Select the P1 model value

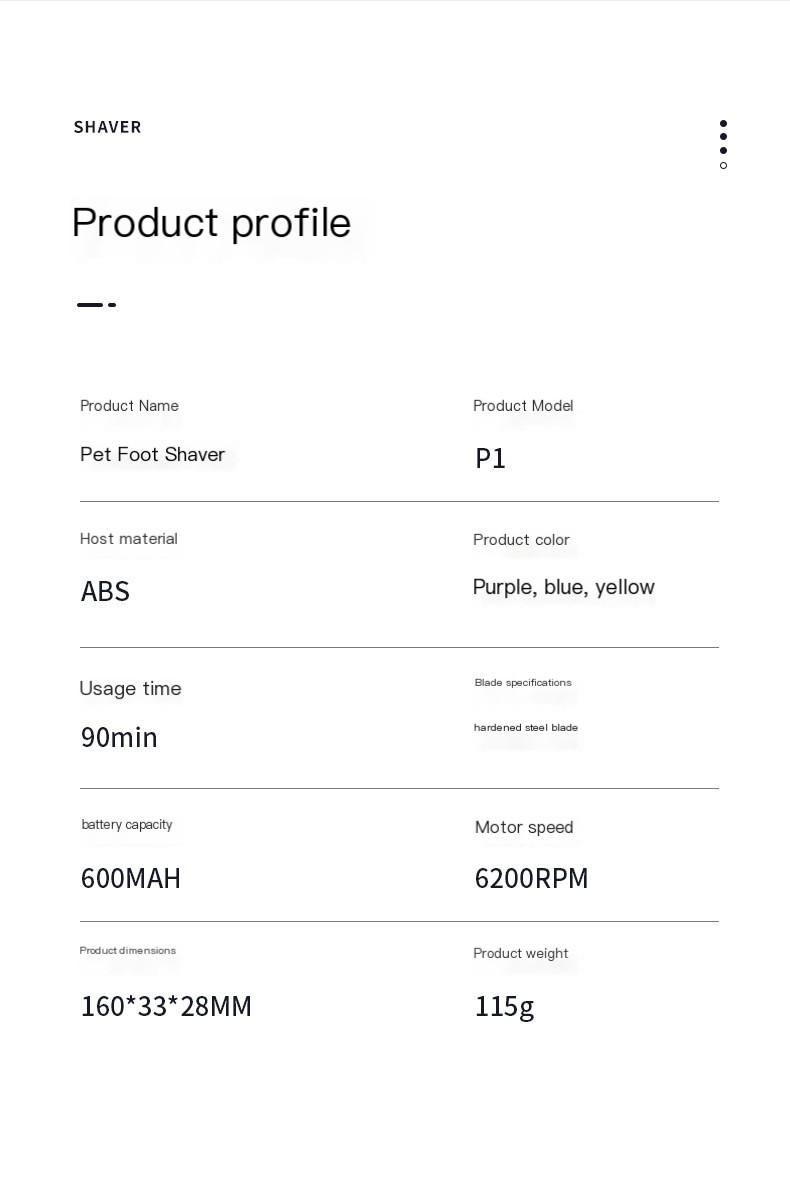pyautogui.click(x=490, y=458)
